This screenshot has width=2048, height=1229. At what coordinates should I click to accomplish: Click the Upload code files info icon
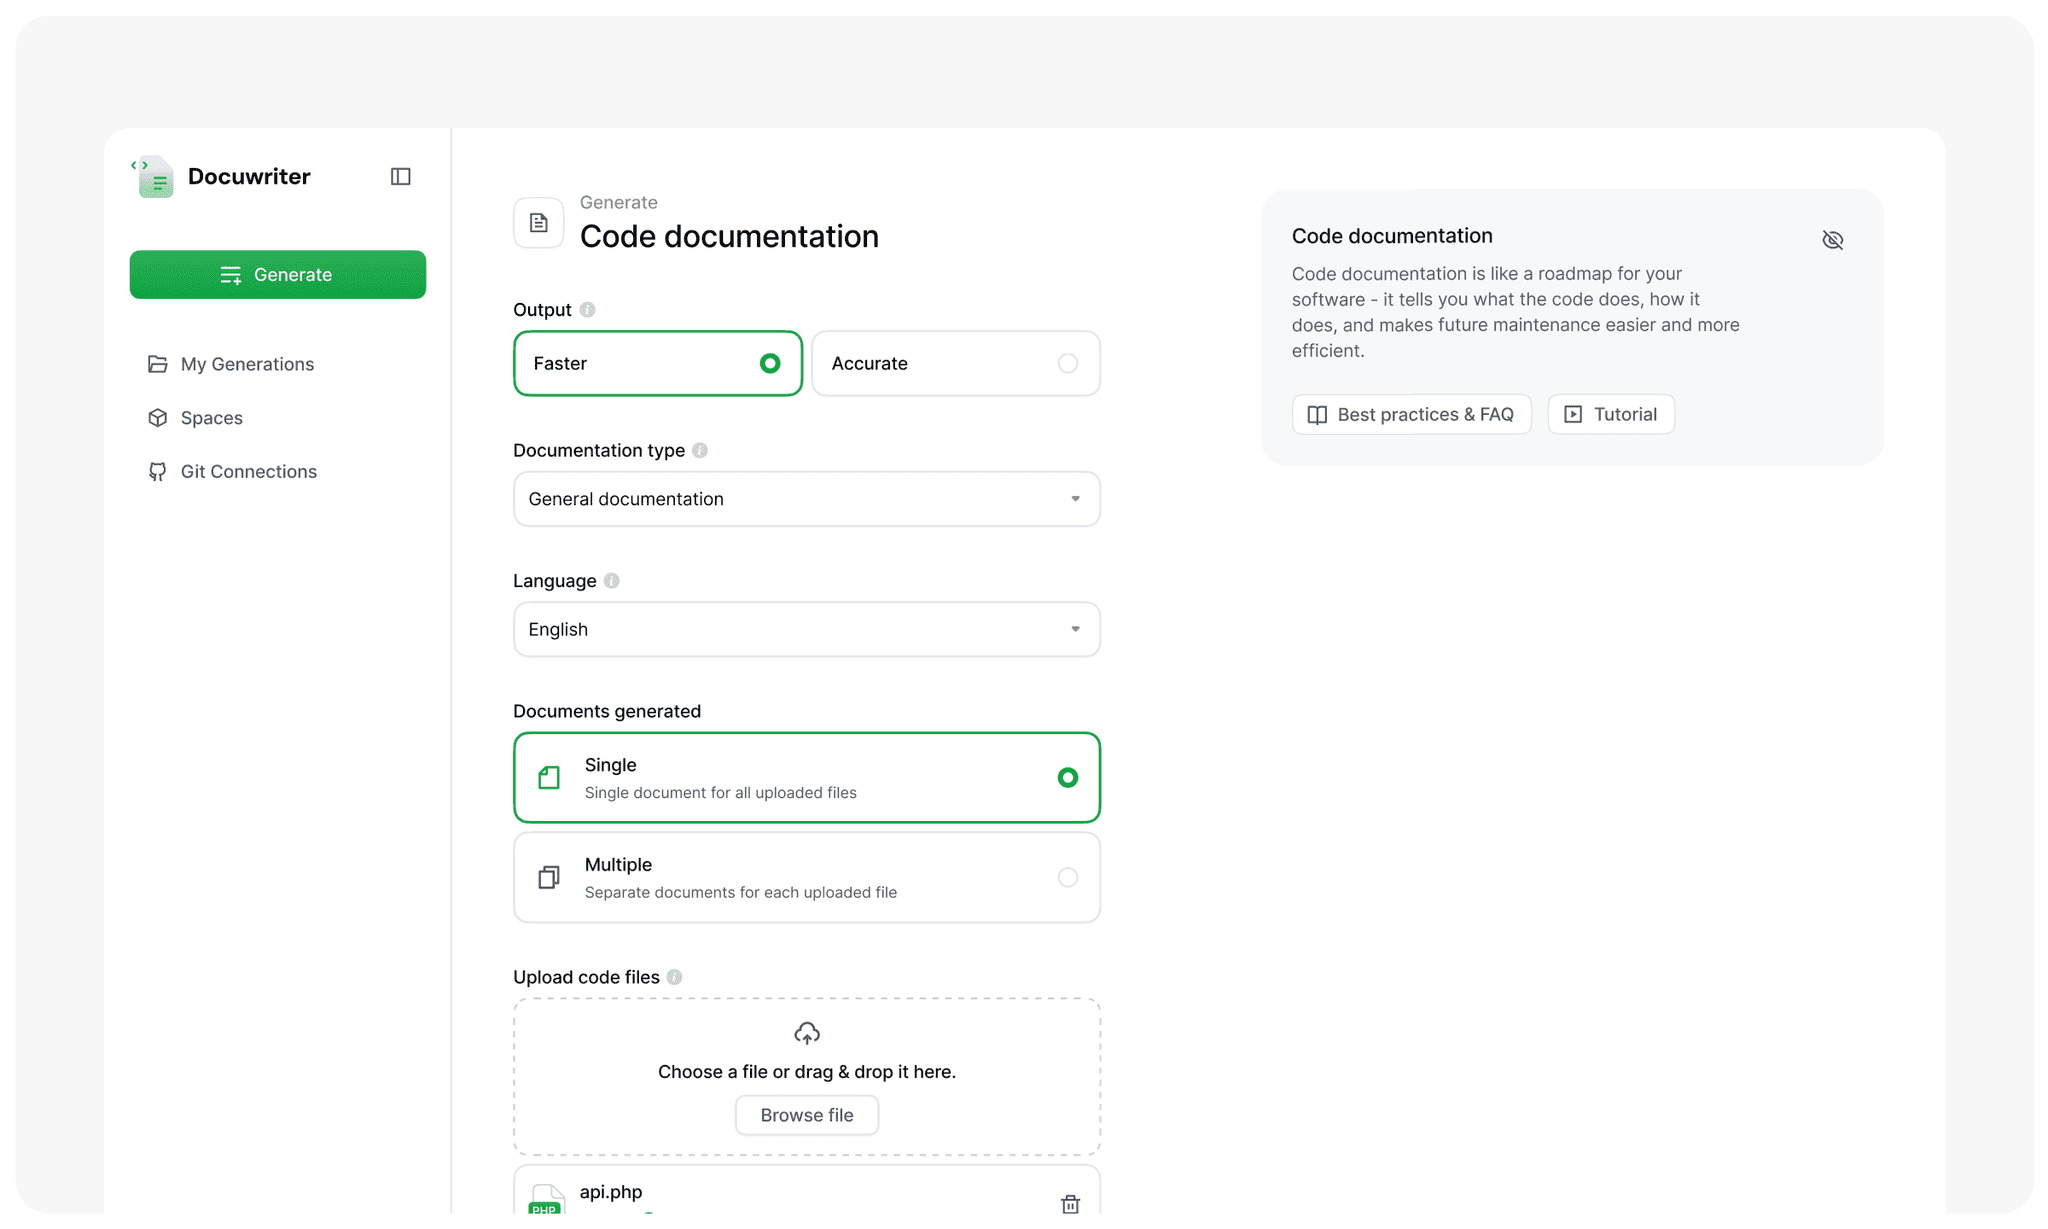(675, 977)
